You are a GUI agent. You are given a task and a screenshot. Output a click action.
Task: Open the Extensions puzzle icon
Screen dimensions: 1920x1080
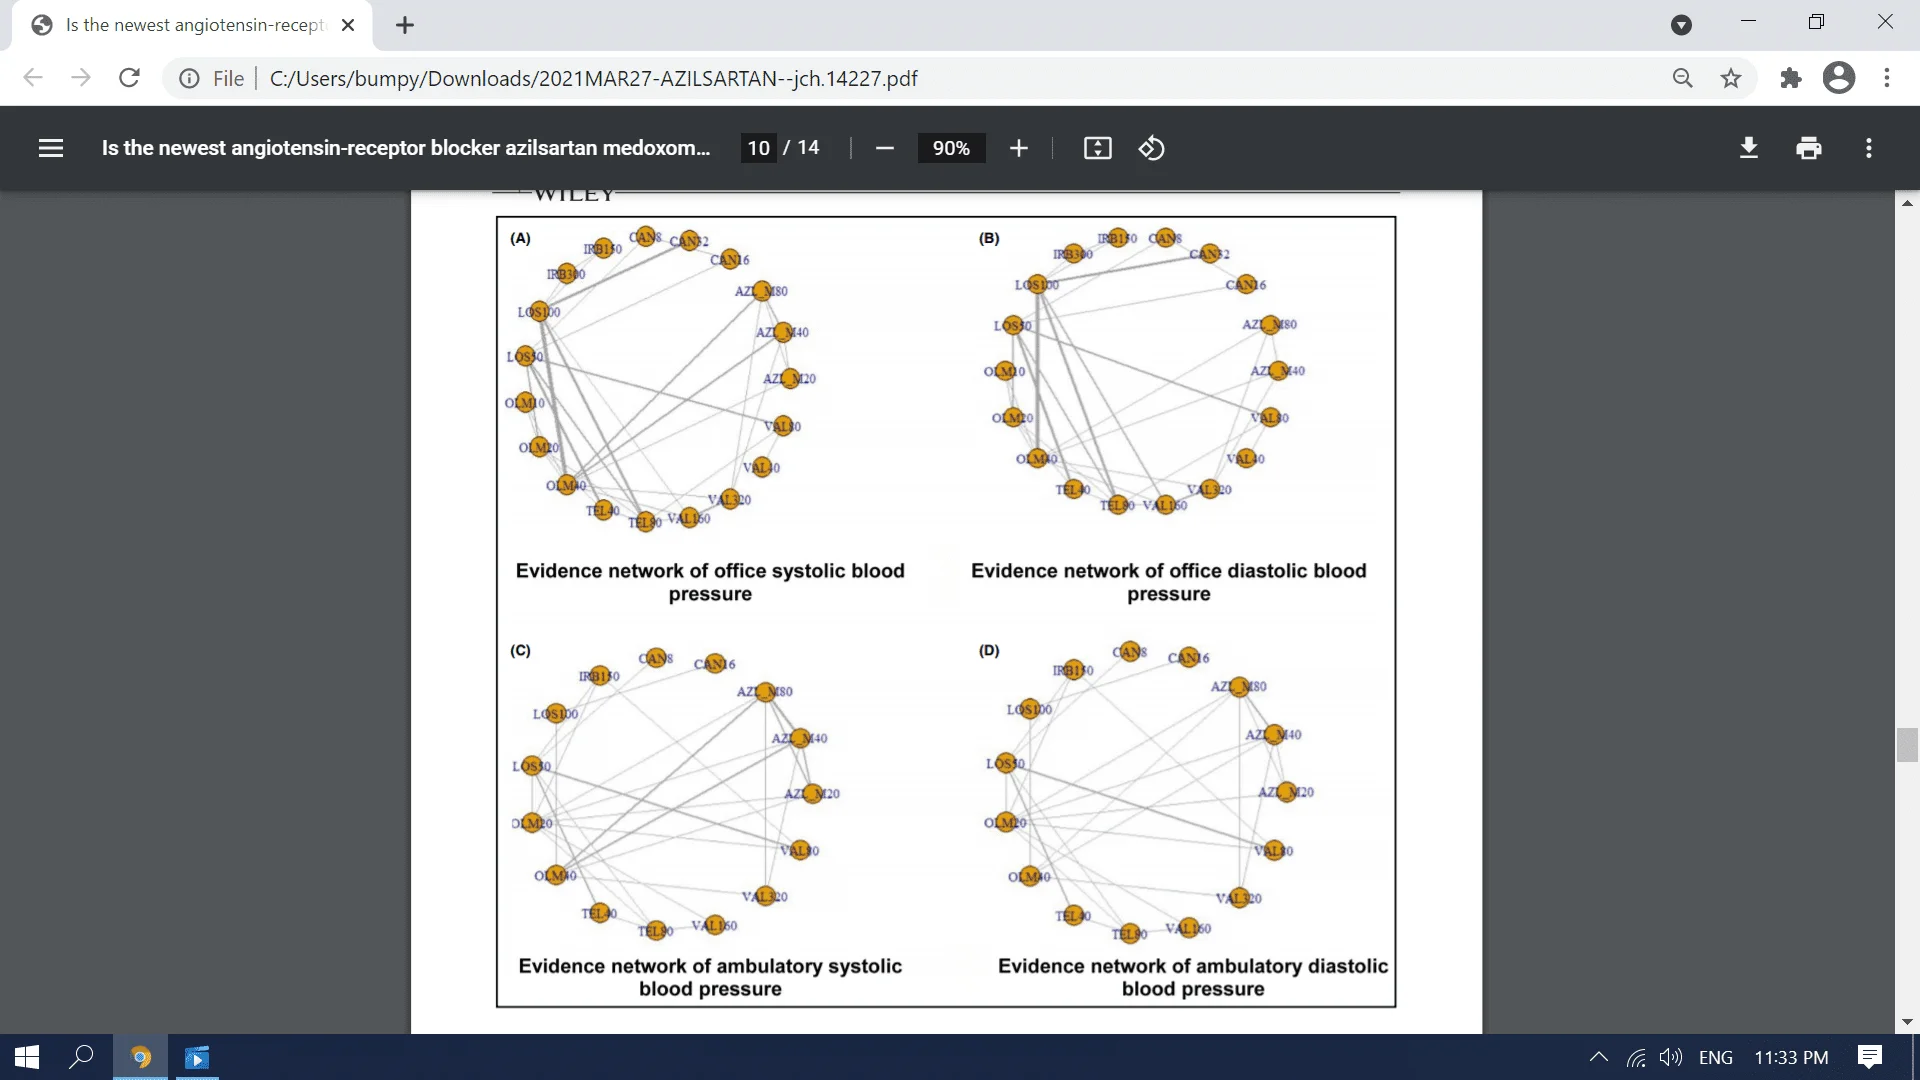(x=1791, y=78)
